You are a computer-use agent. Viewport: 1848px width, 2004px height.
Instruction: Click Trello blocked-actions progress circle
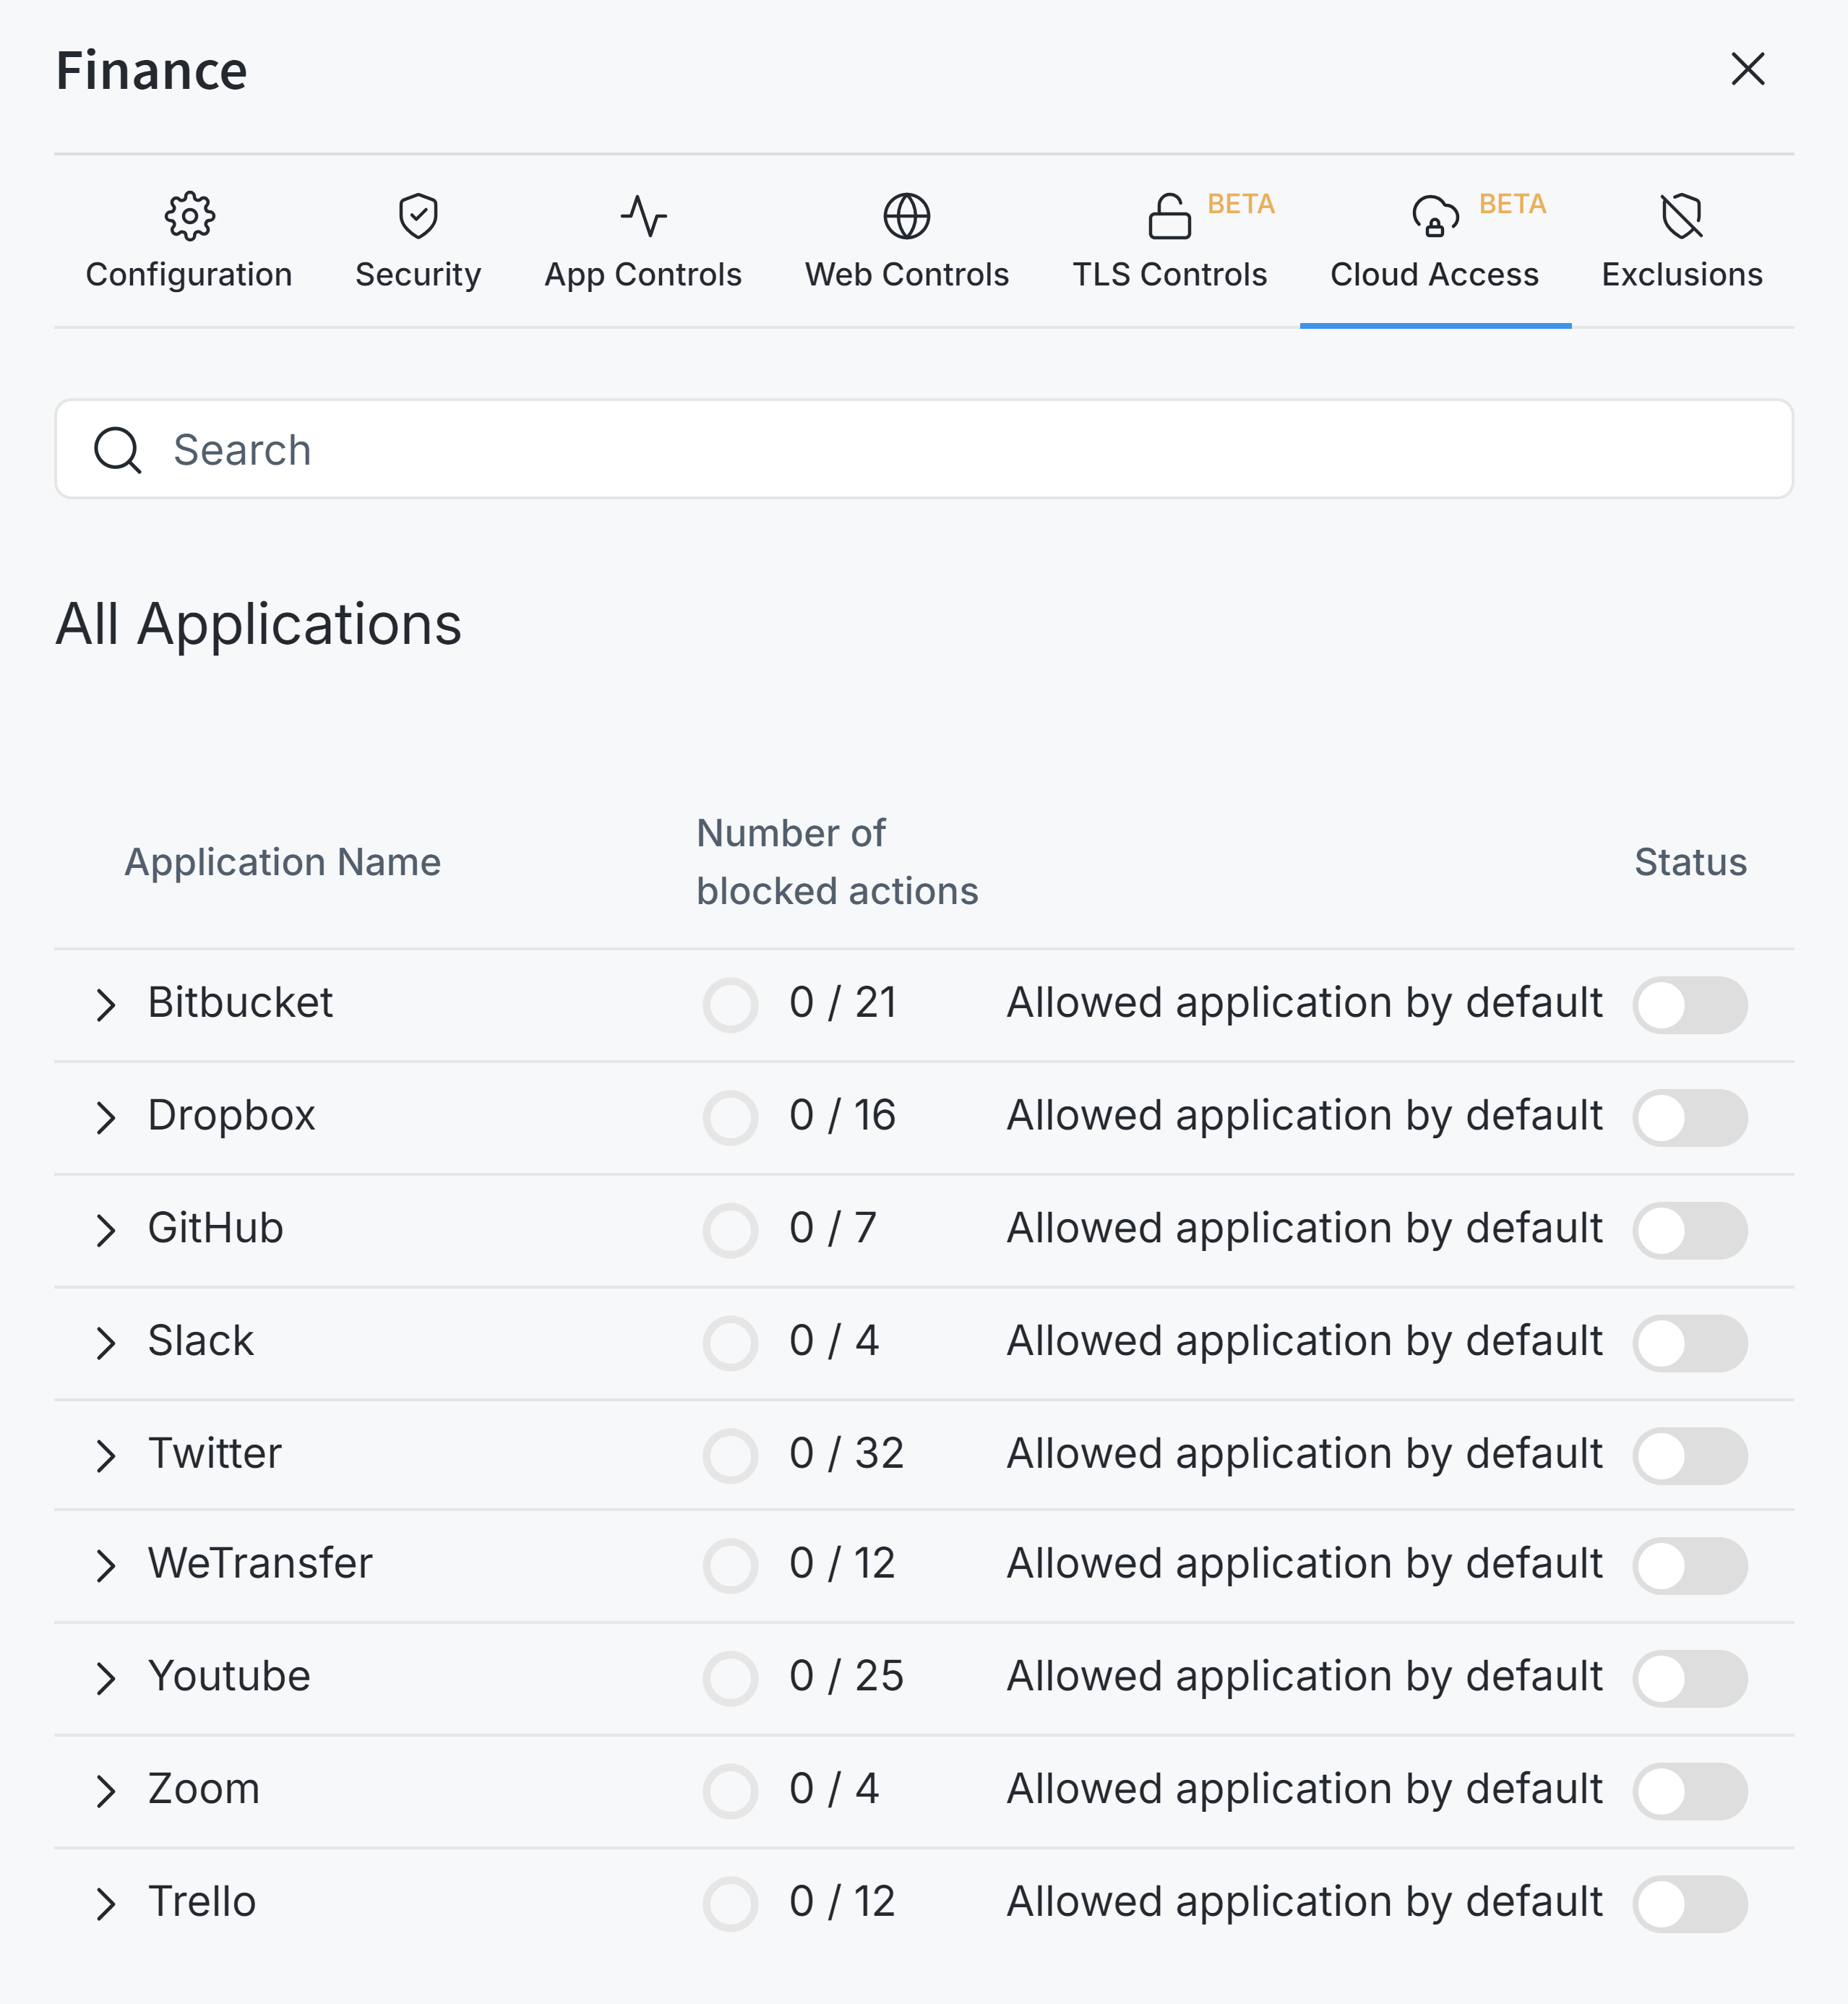pyautogui.click(x=730, y=1904)
